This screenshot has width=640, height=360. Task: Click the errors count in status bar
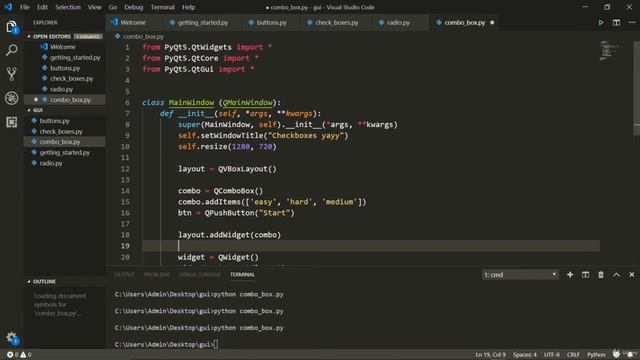pos(12,355)
